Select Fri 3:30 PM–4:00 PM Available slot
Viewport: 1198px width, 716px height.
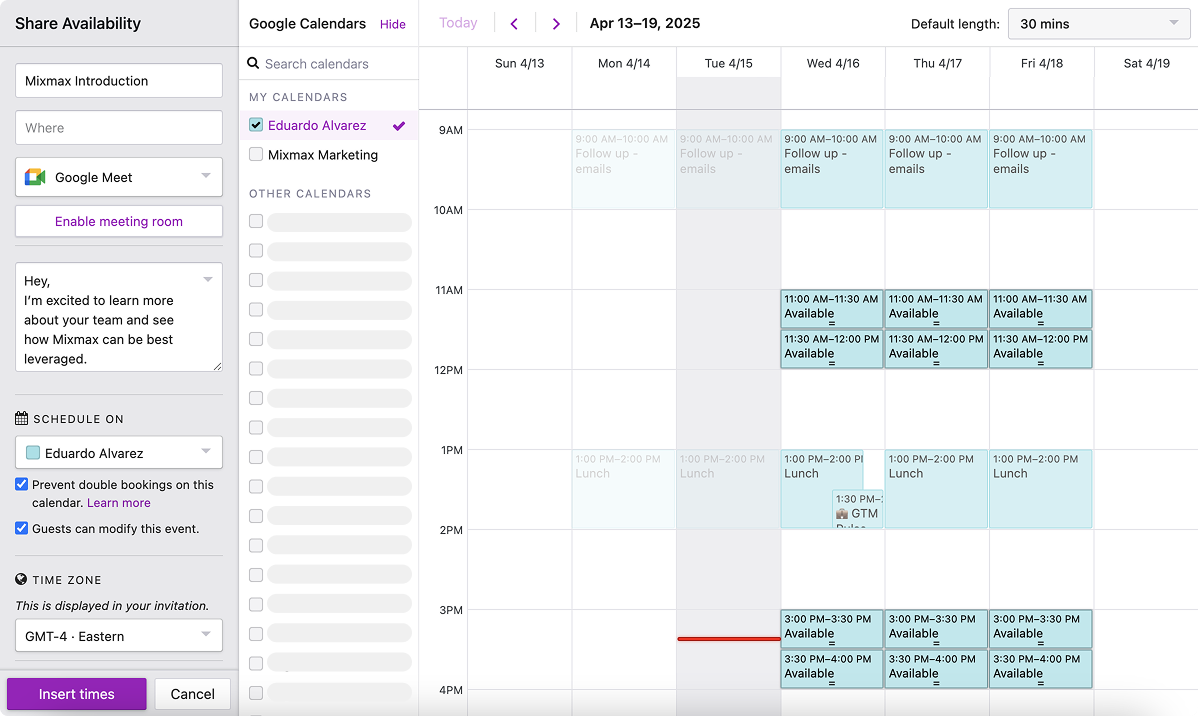(x=1041, y=668)
